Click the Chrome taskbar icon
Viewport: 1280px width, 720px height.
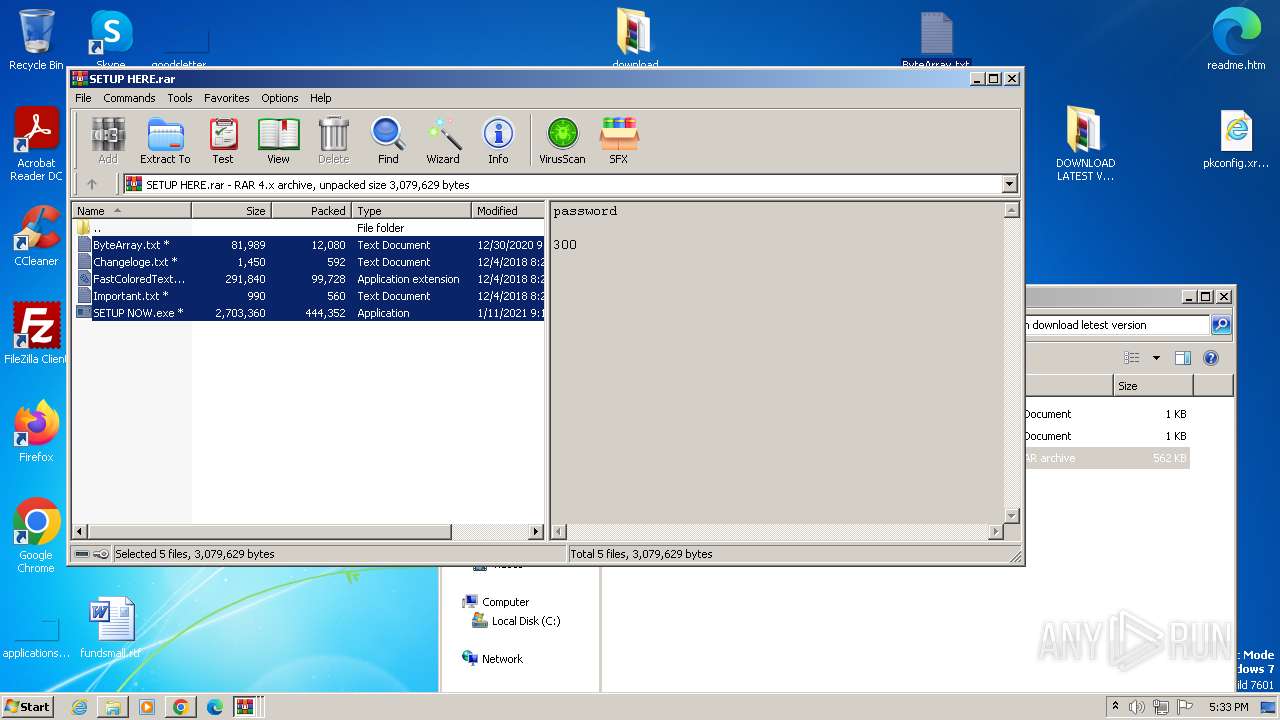click(180, 707)
